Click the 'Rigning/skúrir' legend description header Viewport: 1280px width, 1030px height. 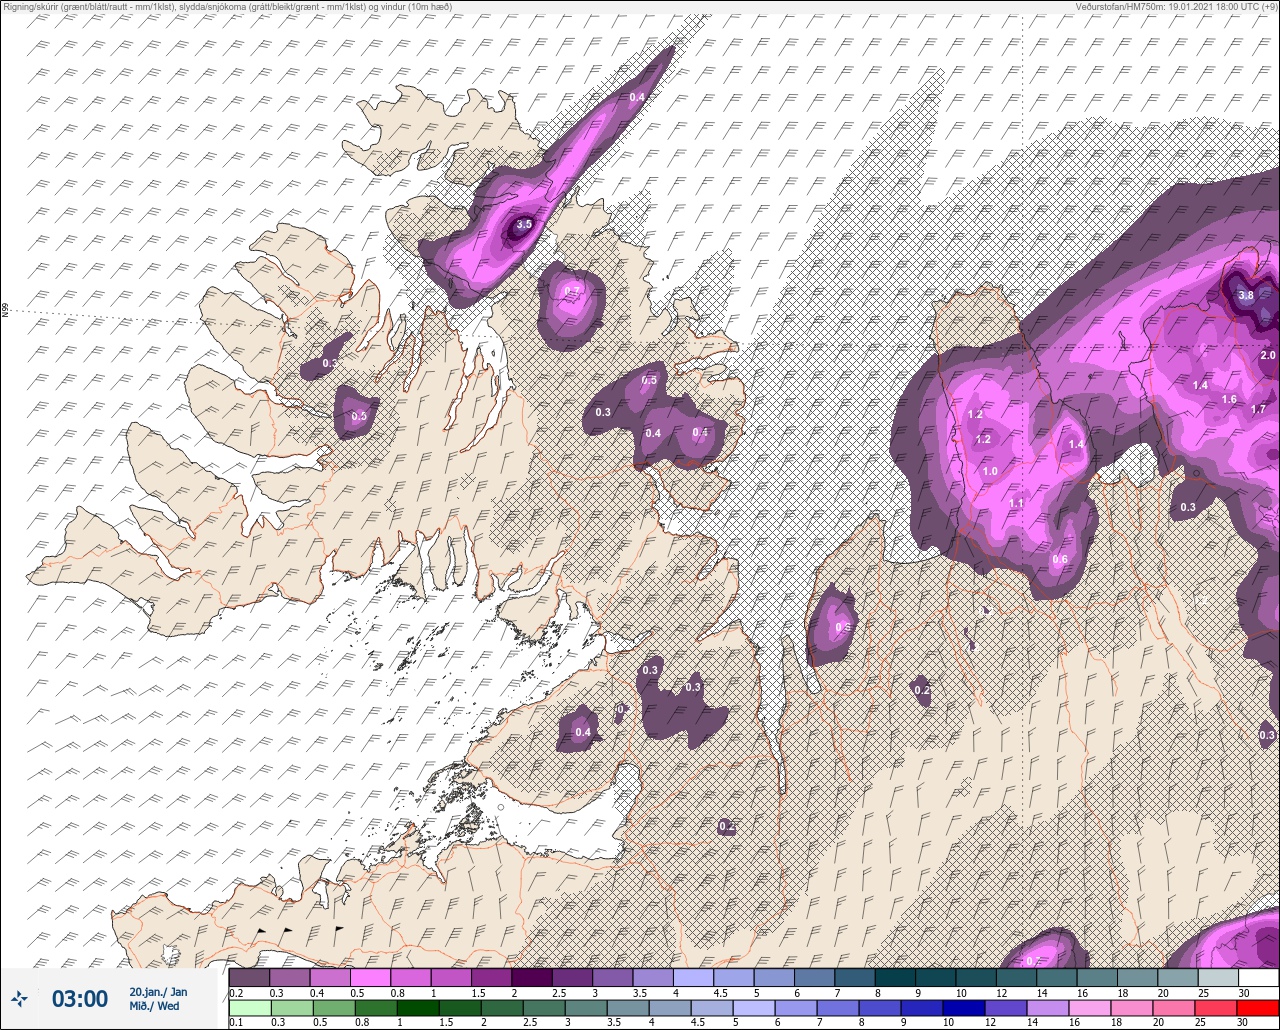pos(227,6)
